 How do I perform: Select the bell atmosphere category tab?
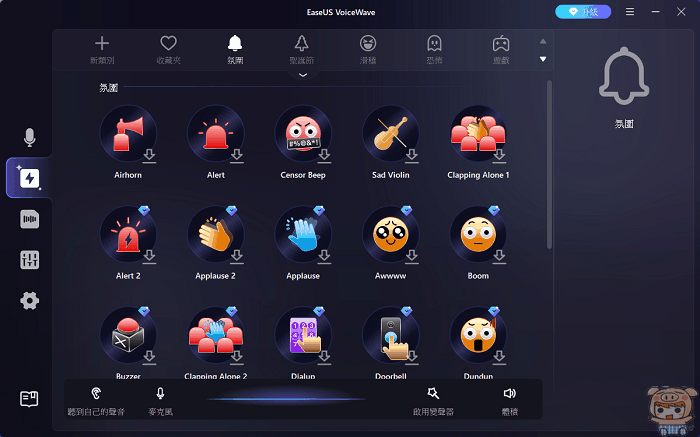pos(235,50)
